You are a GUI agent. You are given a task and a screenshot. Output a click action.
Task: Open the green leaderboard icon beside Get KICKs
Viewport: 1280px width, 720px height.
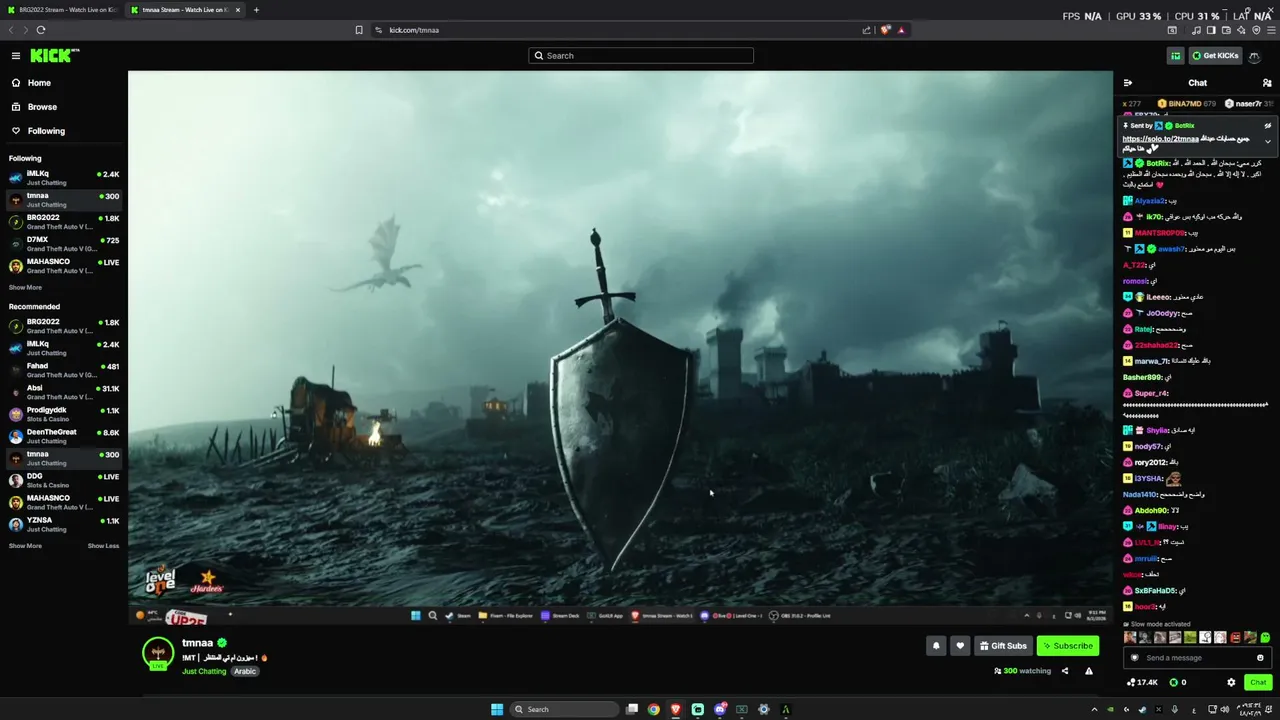coord(1176,56)
